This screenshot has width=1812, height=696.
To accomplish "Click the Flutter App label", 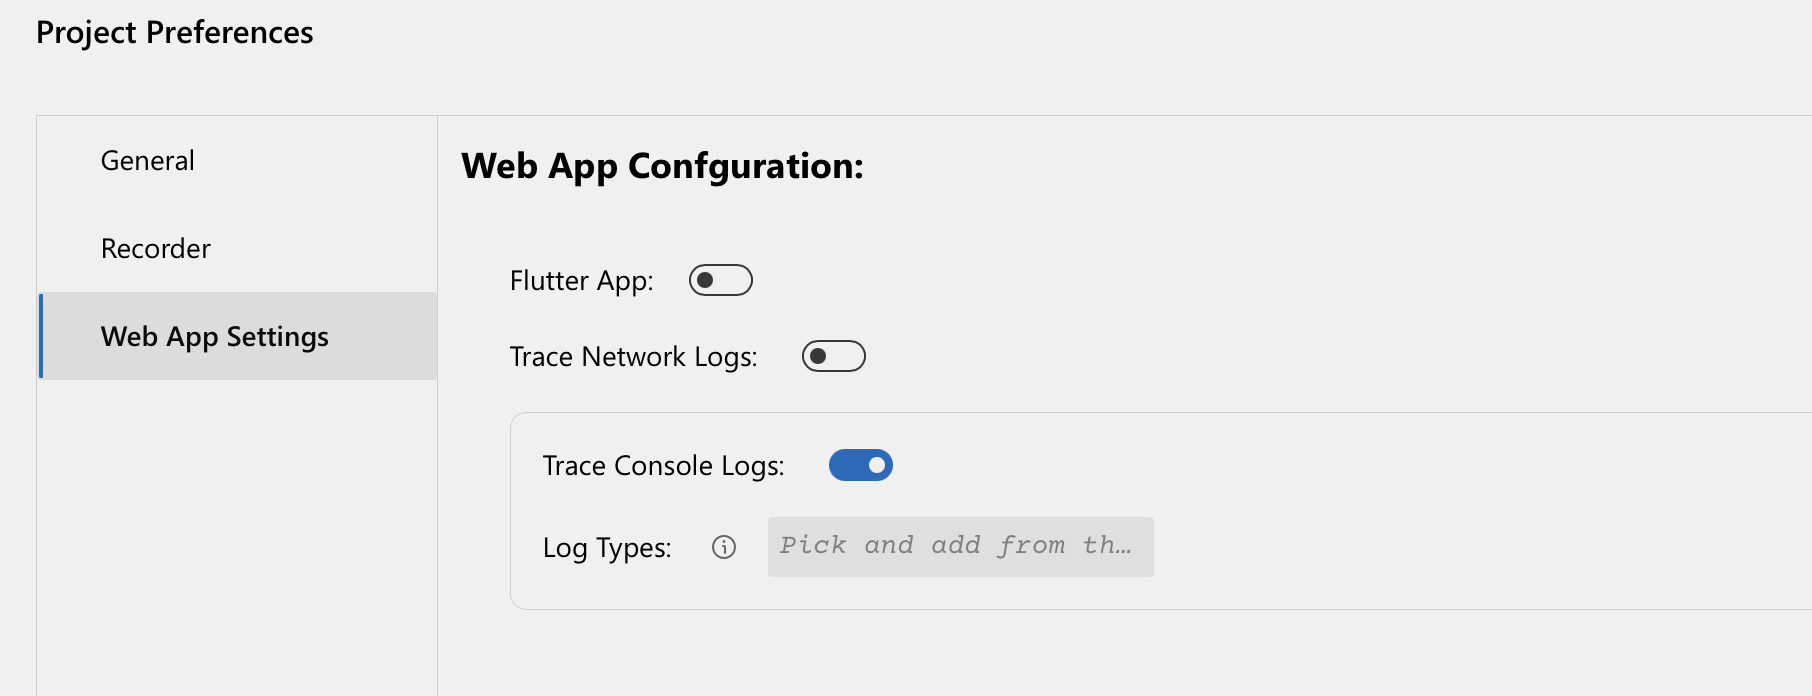I will (x=580, y=281).
